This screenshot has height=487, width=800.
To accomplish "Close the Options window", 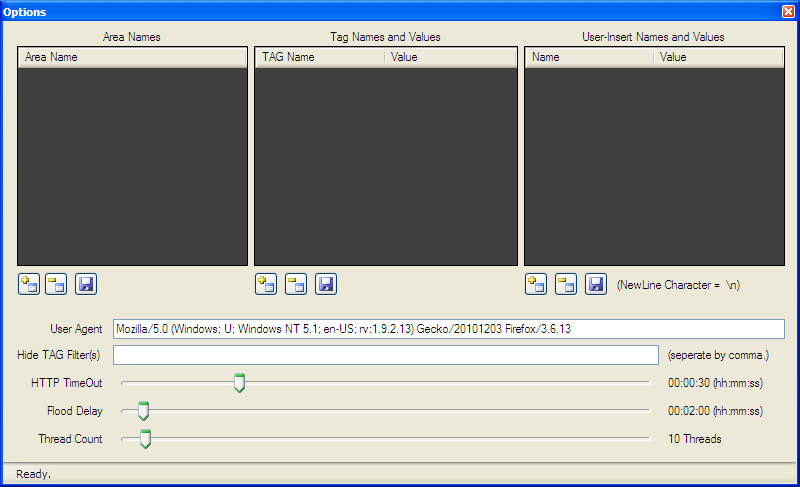I will [788, 11].
